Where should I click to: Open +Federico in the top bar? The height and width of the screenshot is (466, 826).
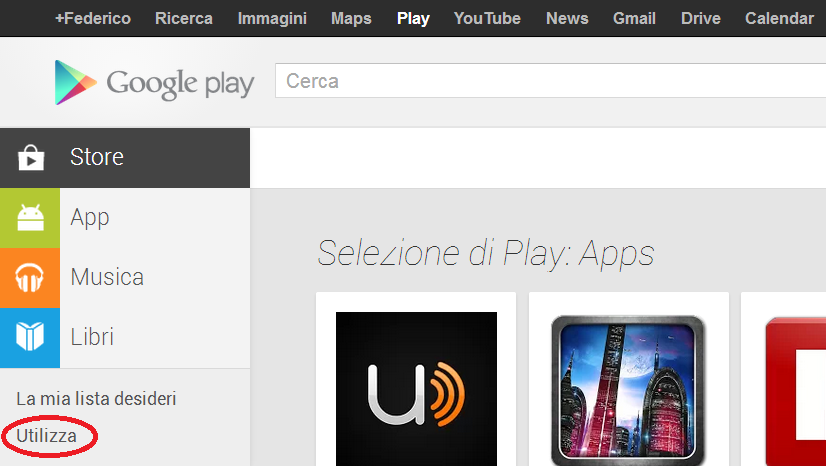coord(92,18)
